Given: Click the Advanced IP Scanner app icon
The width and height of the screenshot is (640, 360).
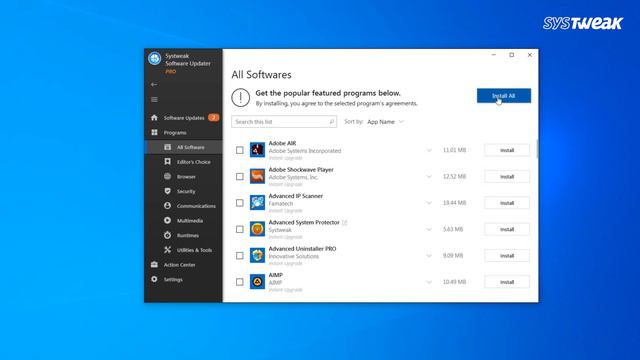Looking at the screenshot, I should 258,202.
